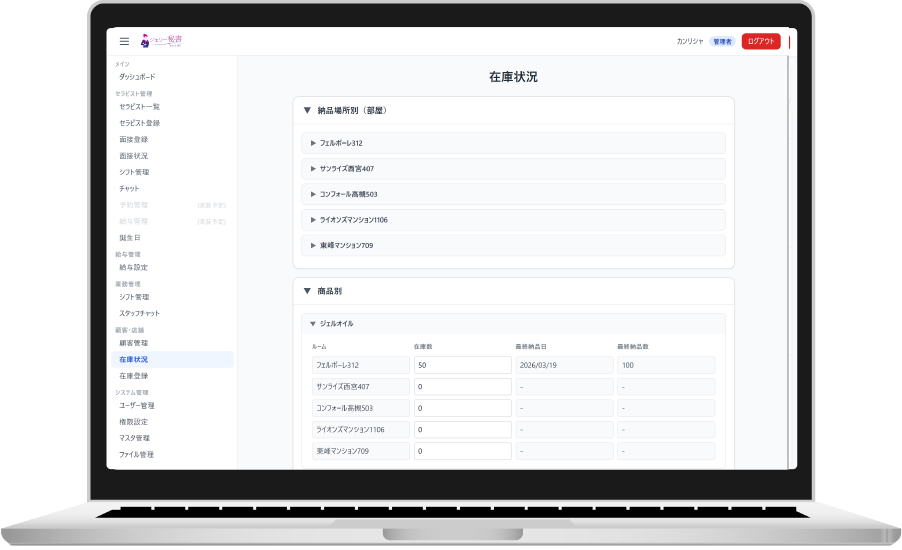The image size is (902, 550).
Task: Click the 管理者 role badge
Action: tap(722, 41)
